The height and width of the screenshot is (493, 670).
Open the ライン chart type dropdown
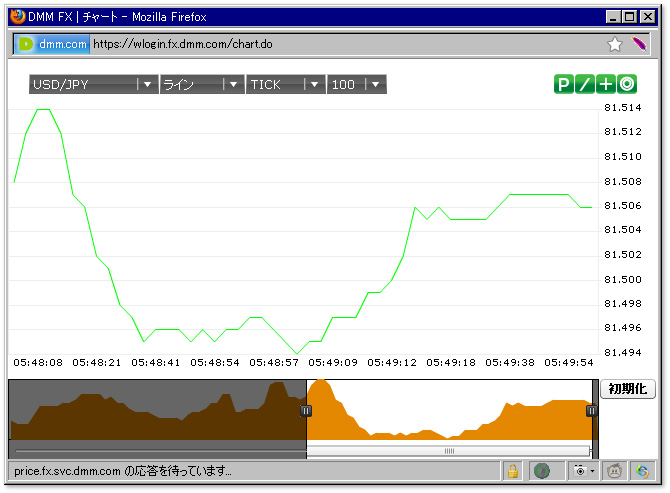[x=202, y=84]
